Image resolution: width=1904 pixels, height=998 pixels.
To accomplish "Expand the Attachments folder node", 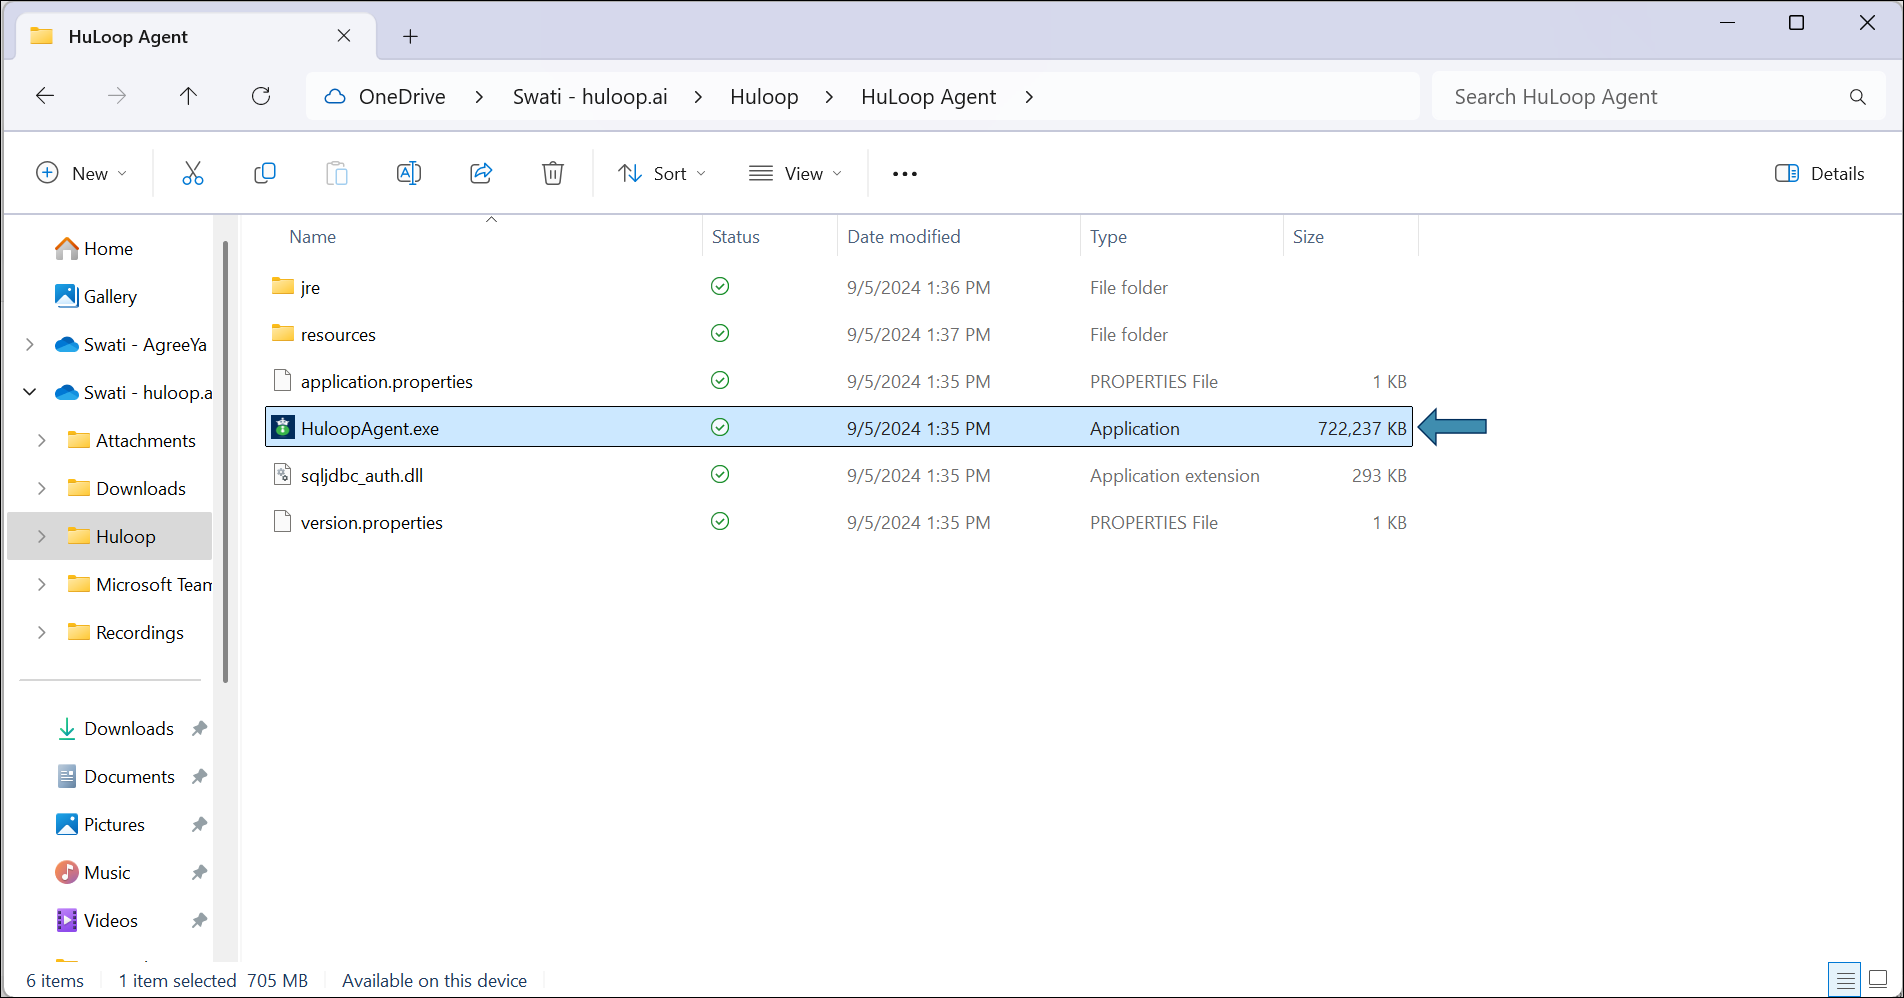I will pos(41,440).
